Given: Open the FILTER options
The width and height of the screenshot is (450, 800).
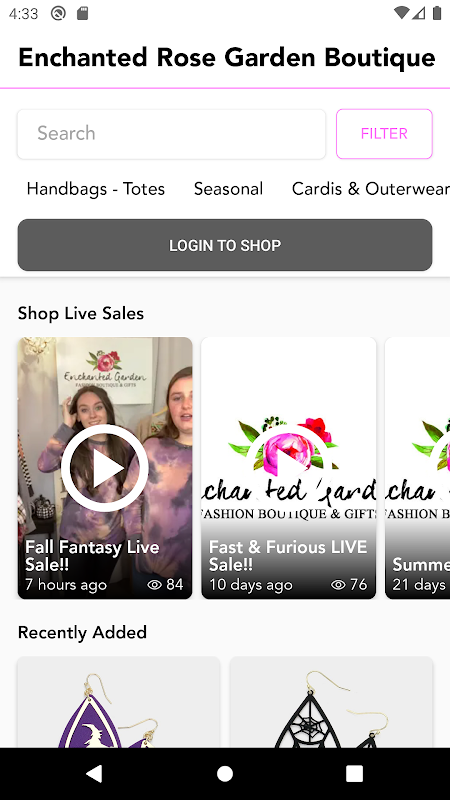Looking at the screenshot, I should pos(384,134).
